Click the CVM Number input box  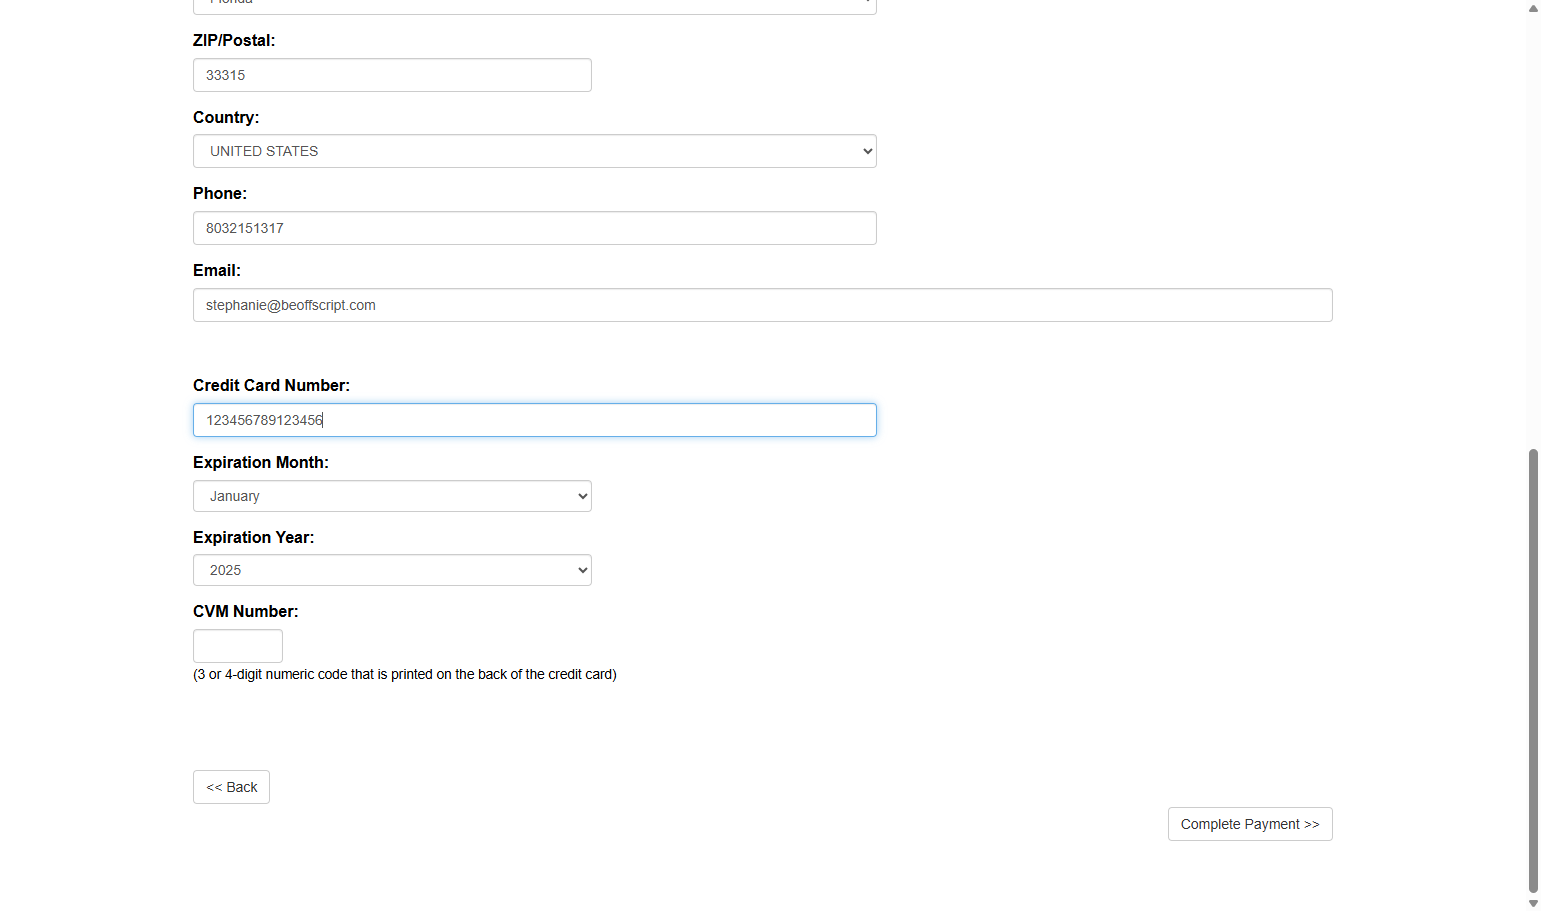click(x=238, y=646)
